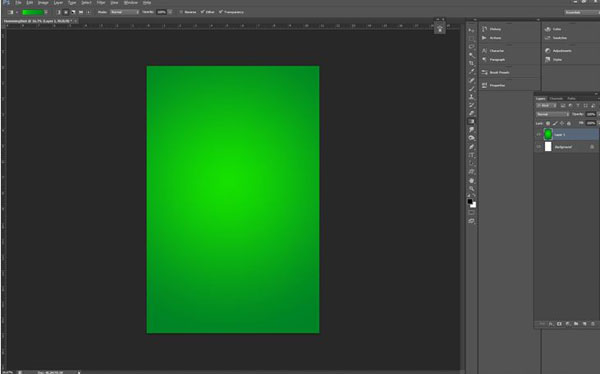Toggle the Reverse gradient checkbox
600x374 pixels.
[181, 12]
